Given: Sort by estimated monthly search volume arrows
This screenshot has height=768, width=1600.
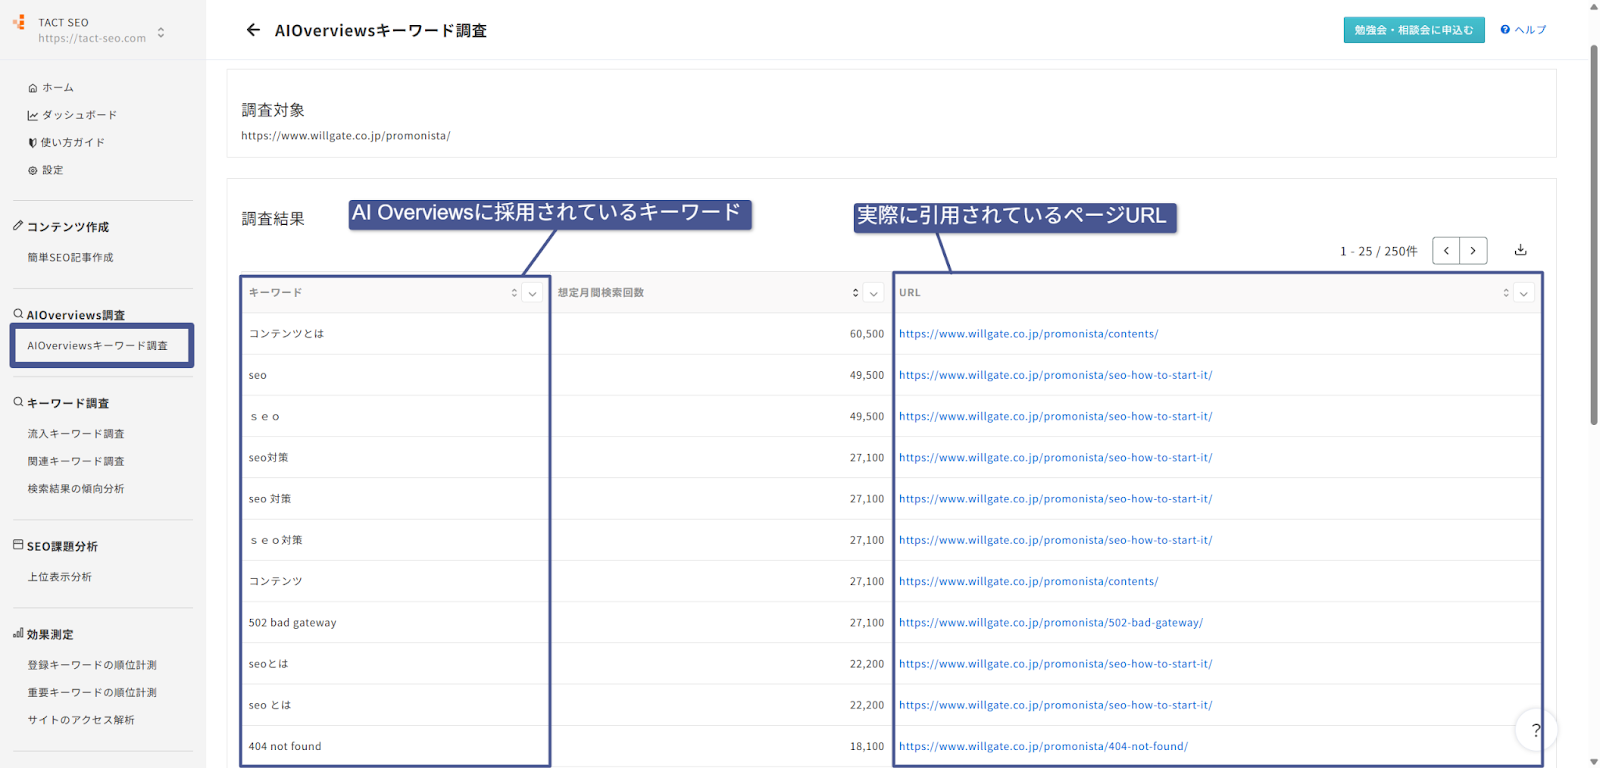Looking at the screenshot, I should coord(855,293).
